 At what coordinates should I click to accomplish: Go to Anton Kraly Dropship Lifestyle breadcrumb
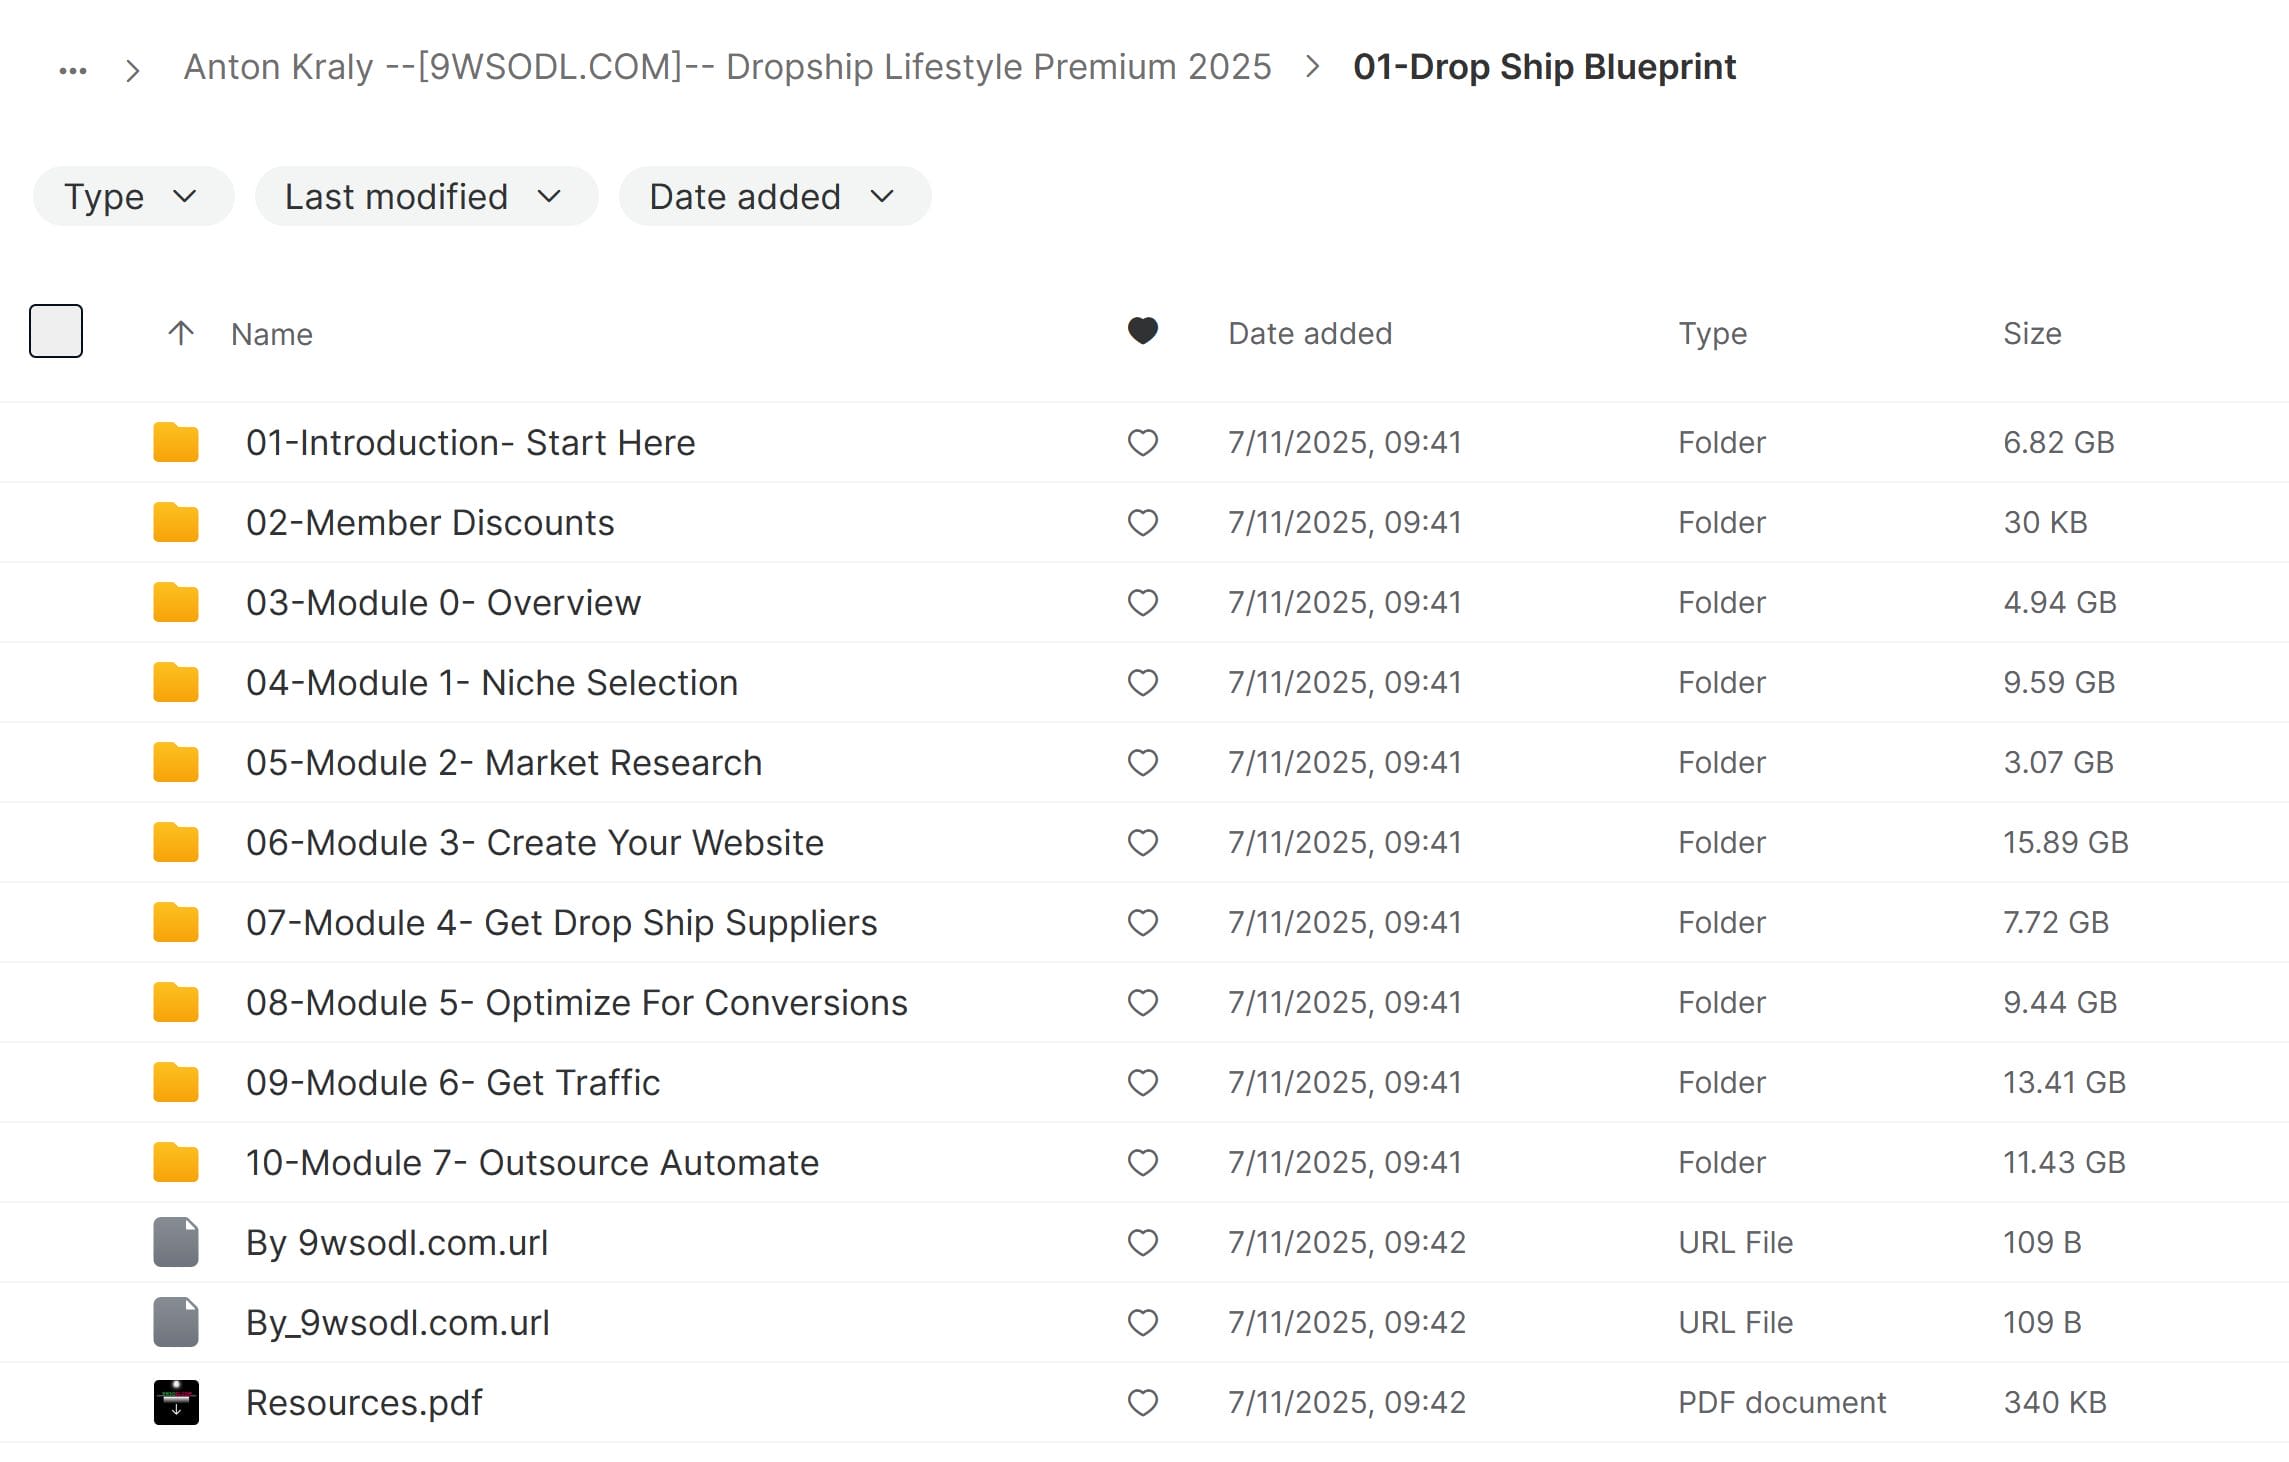727,67
